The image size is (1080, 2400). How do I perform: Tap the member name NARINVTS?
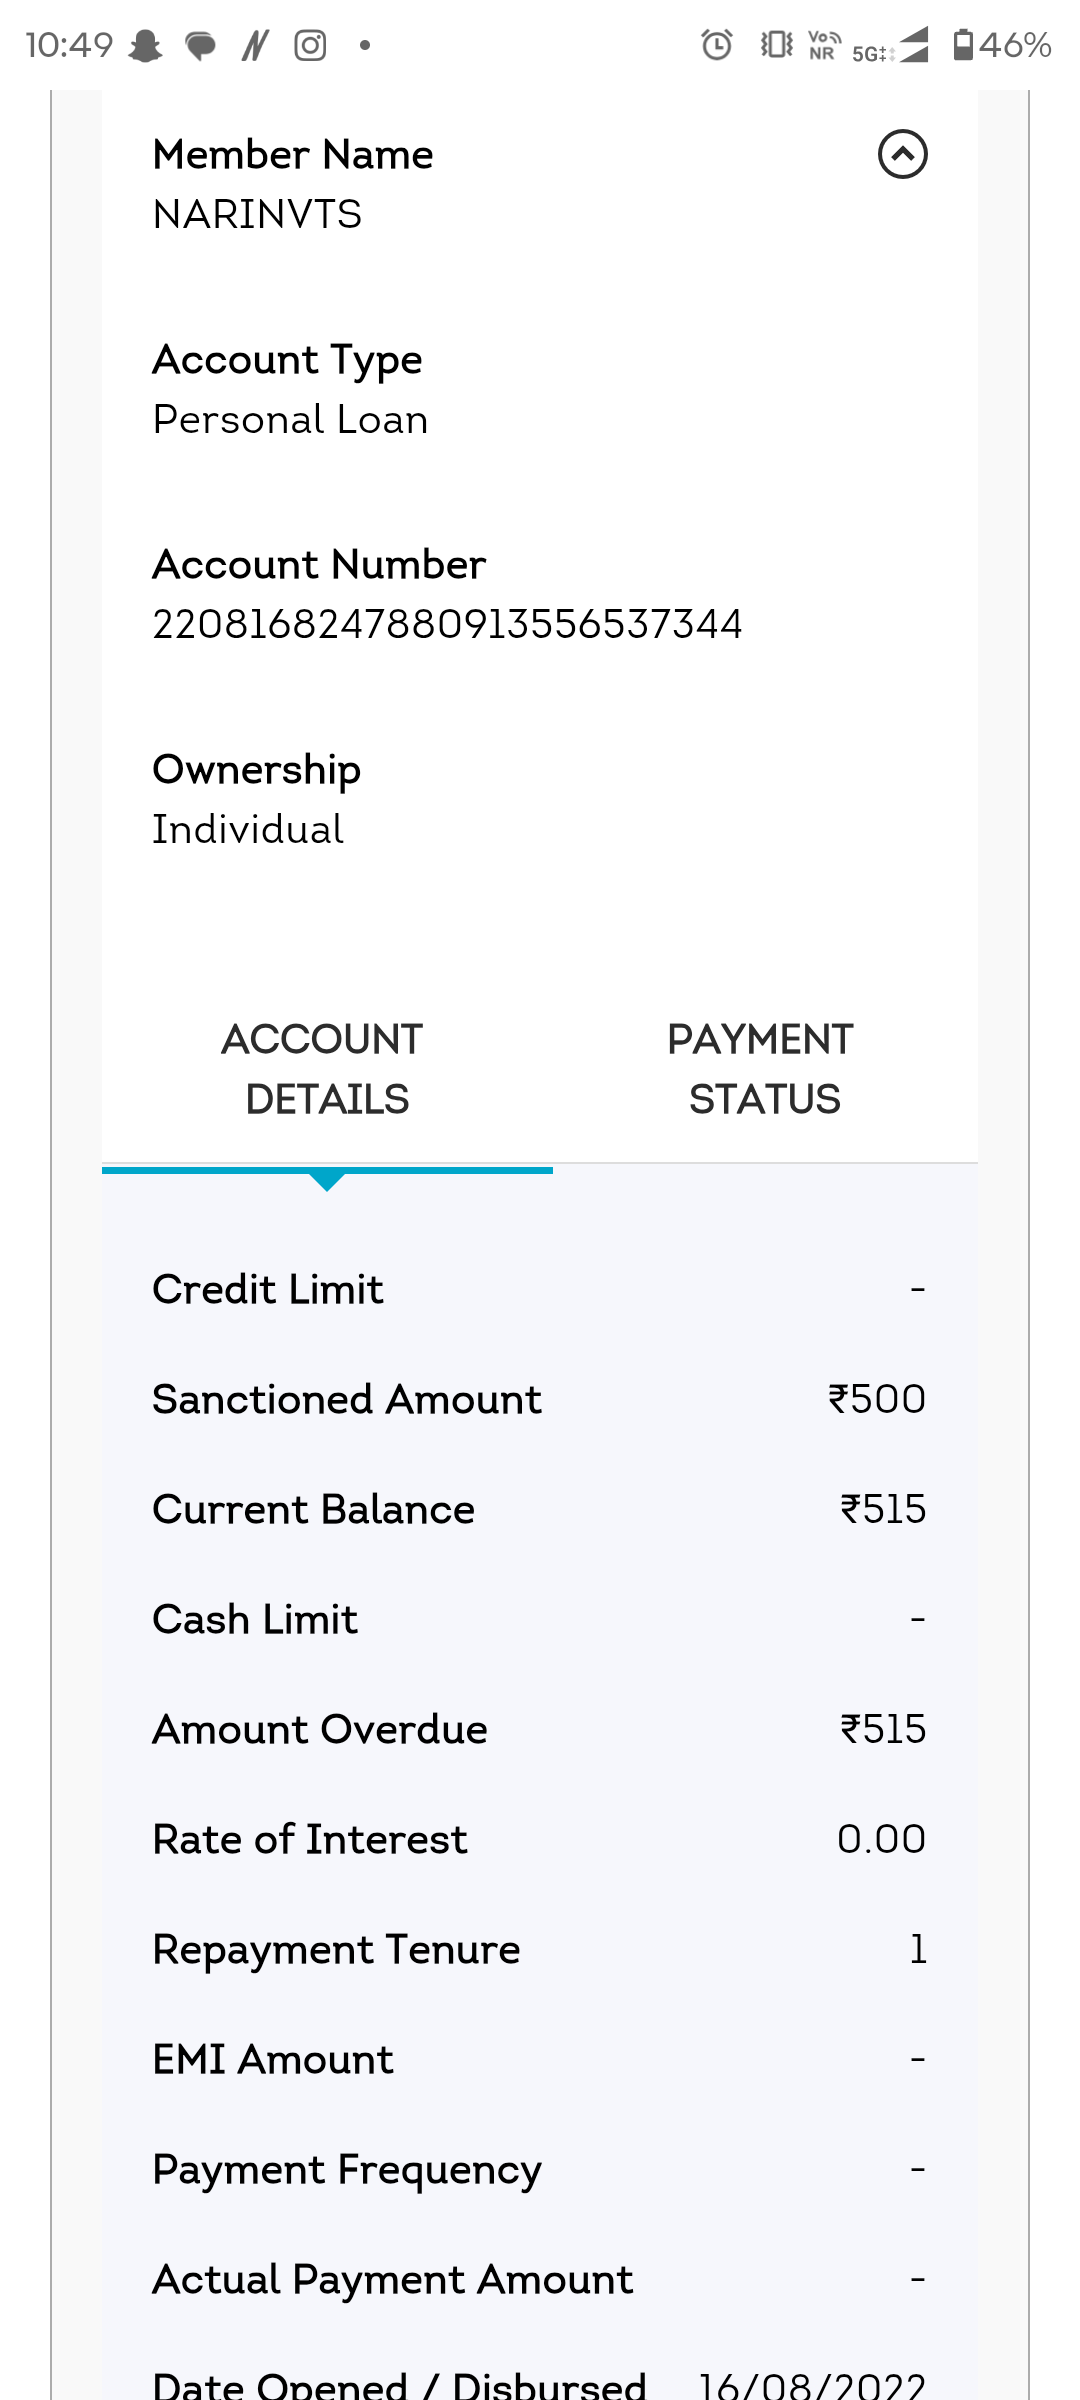(x=257, y=215)
